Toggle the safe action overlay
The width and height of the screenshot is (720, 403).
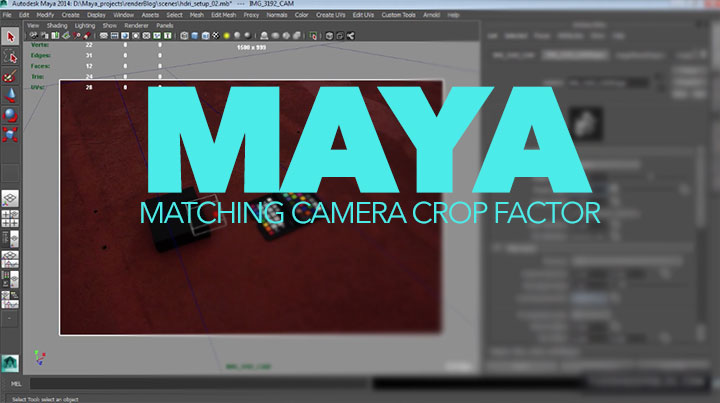click(157, 36)
